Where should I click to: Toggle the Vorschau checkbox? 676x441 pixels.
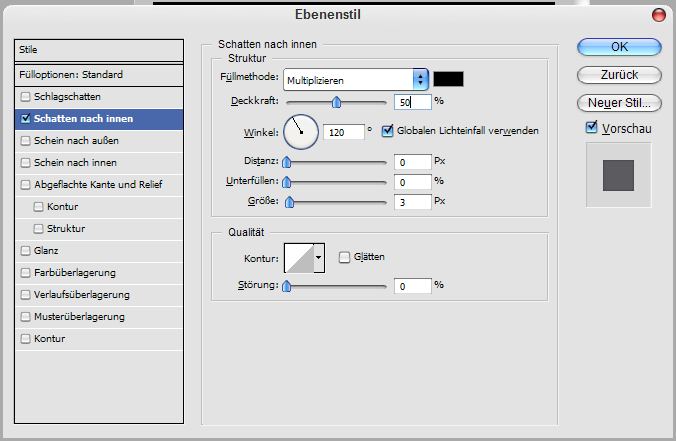tap(592, 128)
